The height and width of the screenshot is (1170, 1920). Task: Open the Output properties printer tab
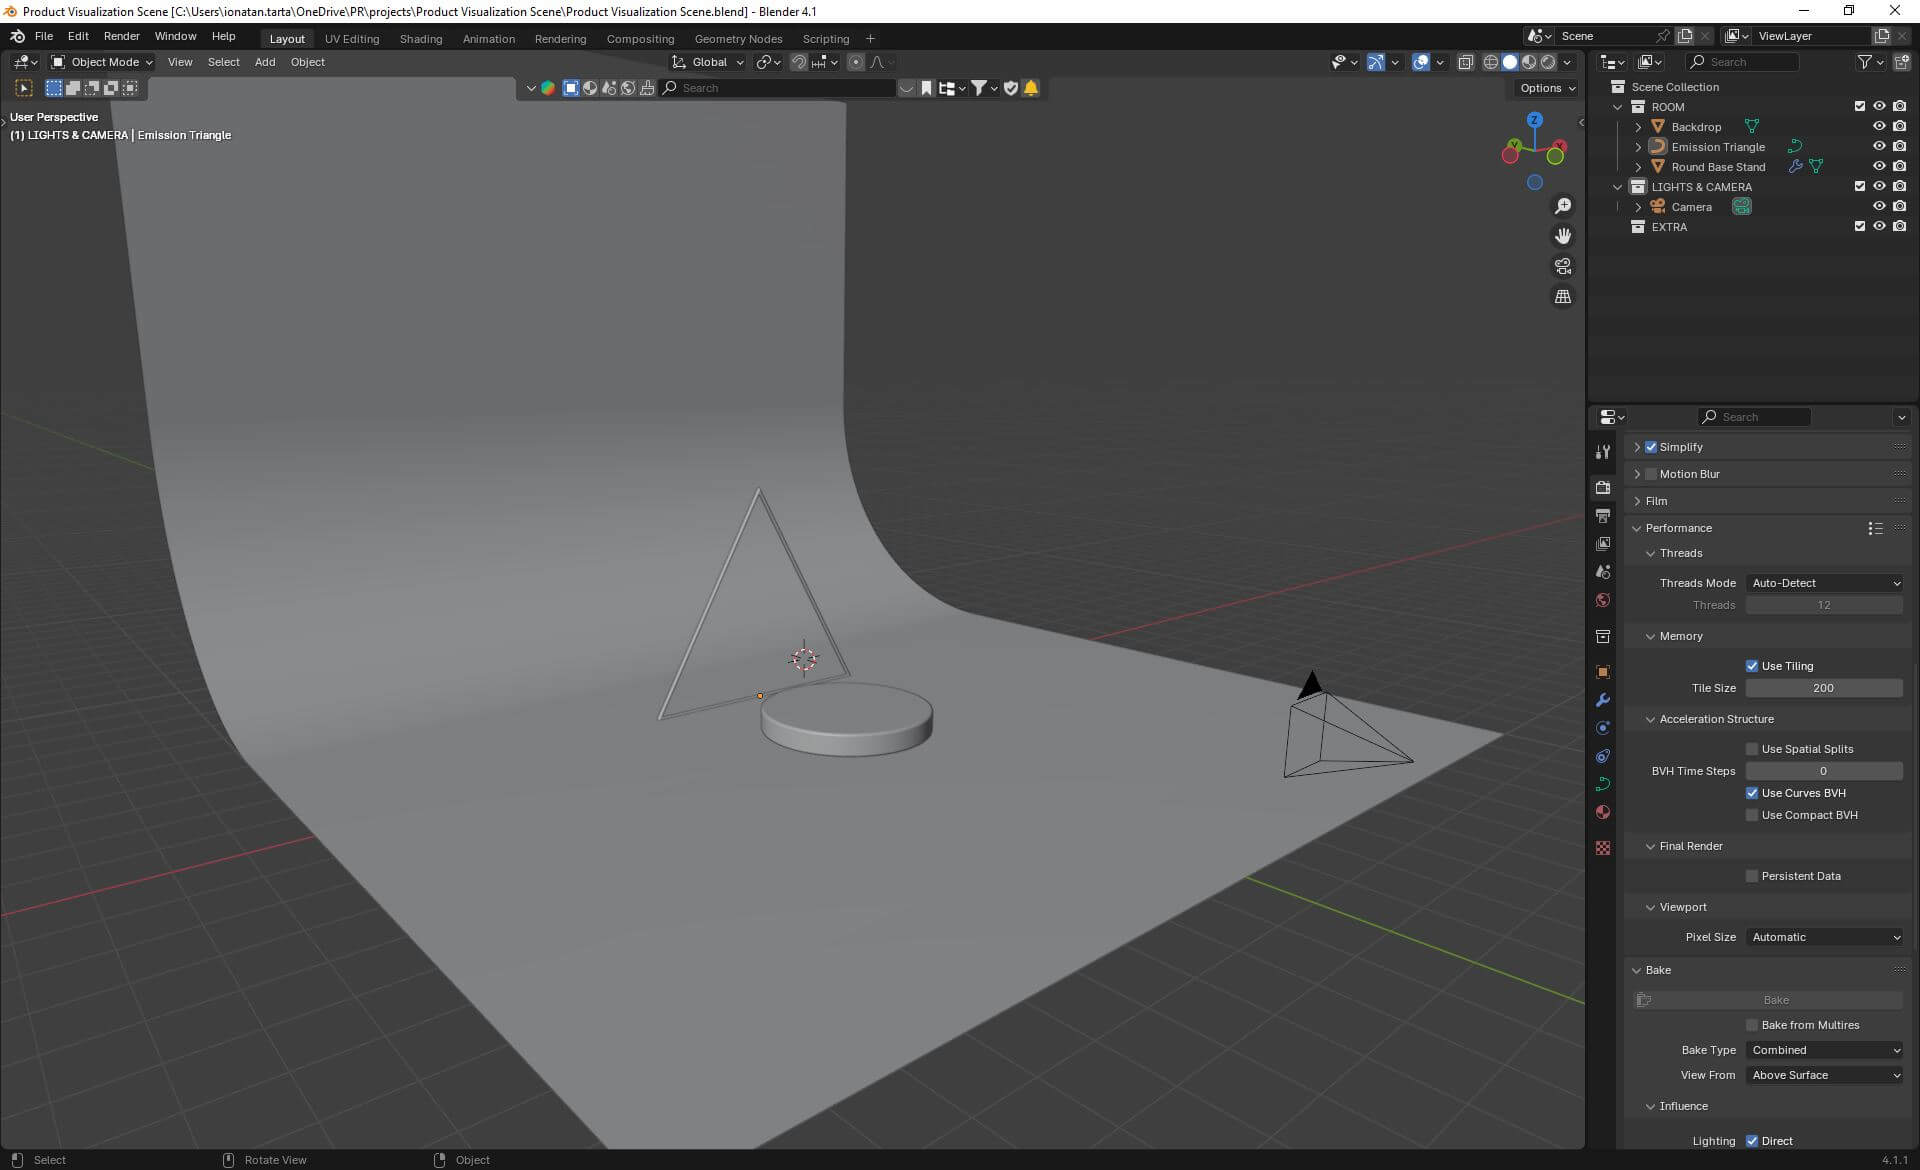[1603, 516]
